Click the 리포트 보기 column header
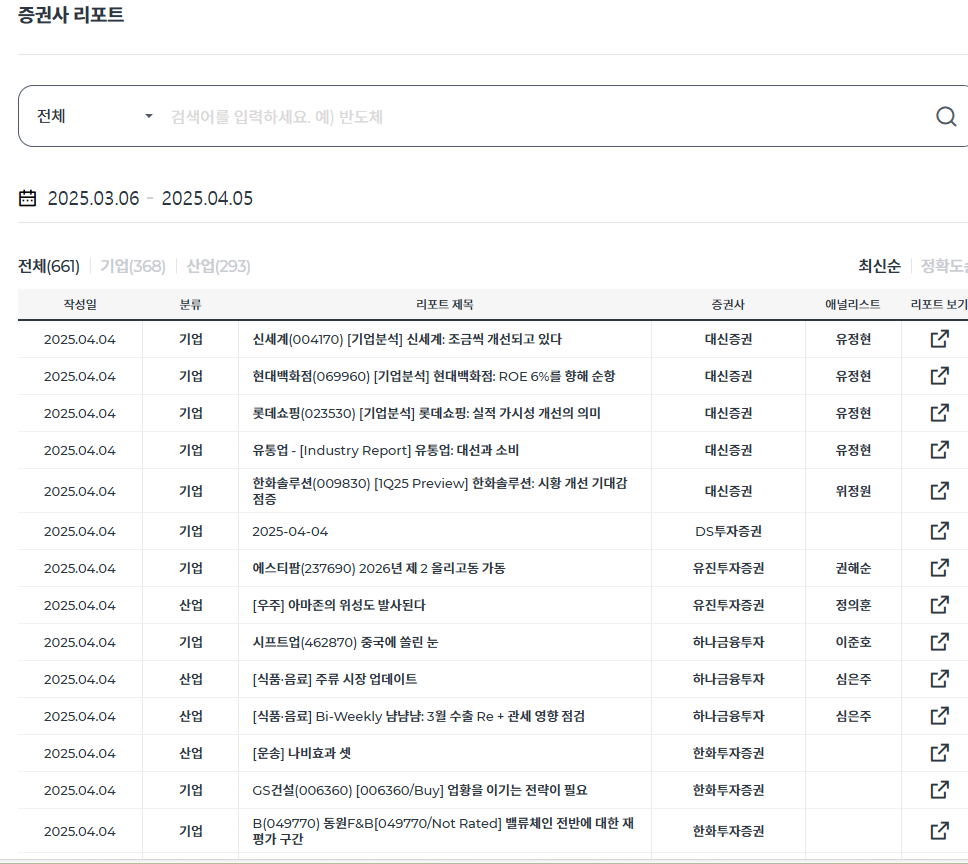968x864 pixels. (938, 304)
